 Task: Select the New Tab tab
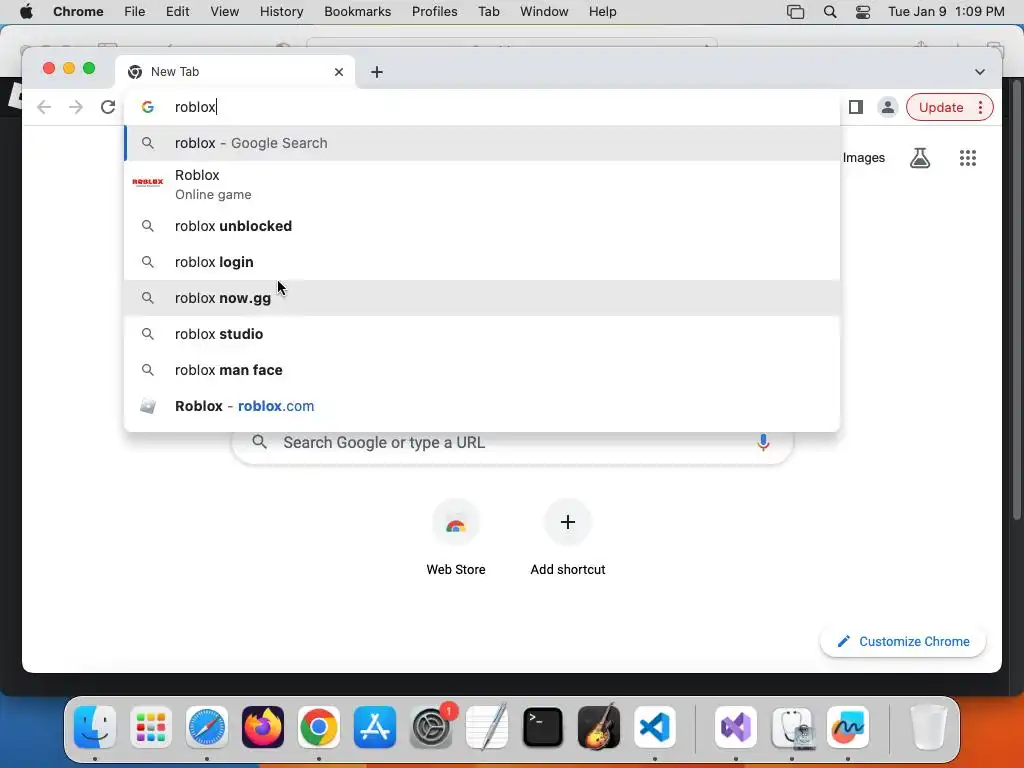(x=235, y=72)
